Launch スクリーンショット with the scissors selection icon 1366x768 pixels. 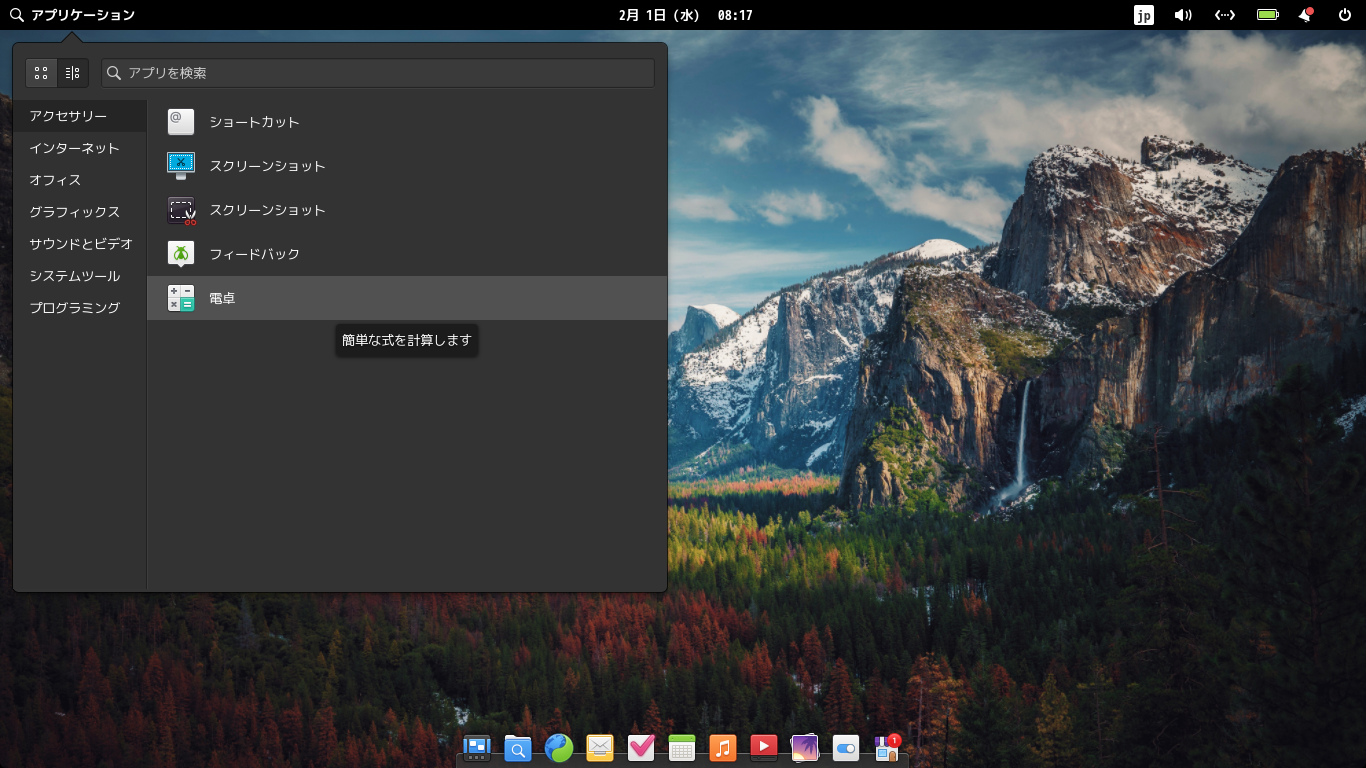(407, 210)
